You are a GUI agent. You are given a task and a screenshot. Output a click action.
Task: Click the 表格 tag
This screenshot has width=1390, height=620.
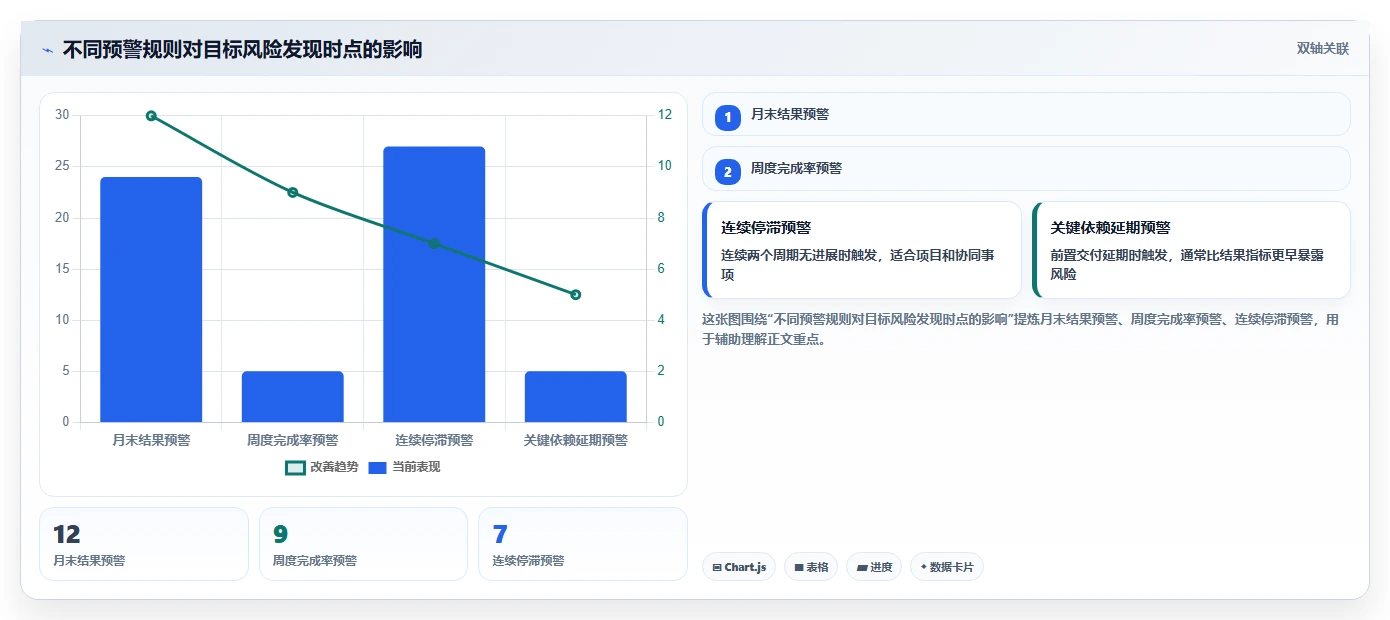coord(811,567)
